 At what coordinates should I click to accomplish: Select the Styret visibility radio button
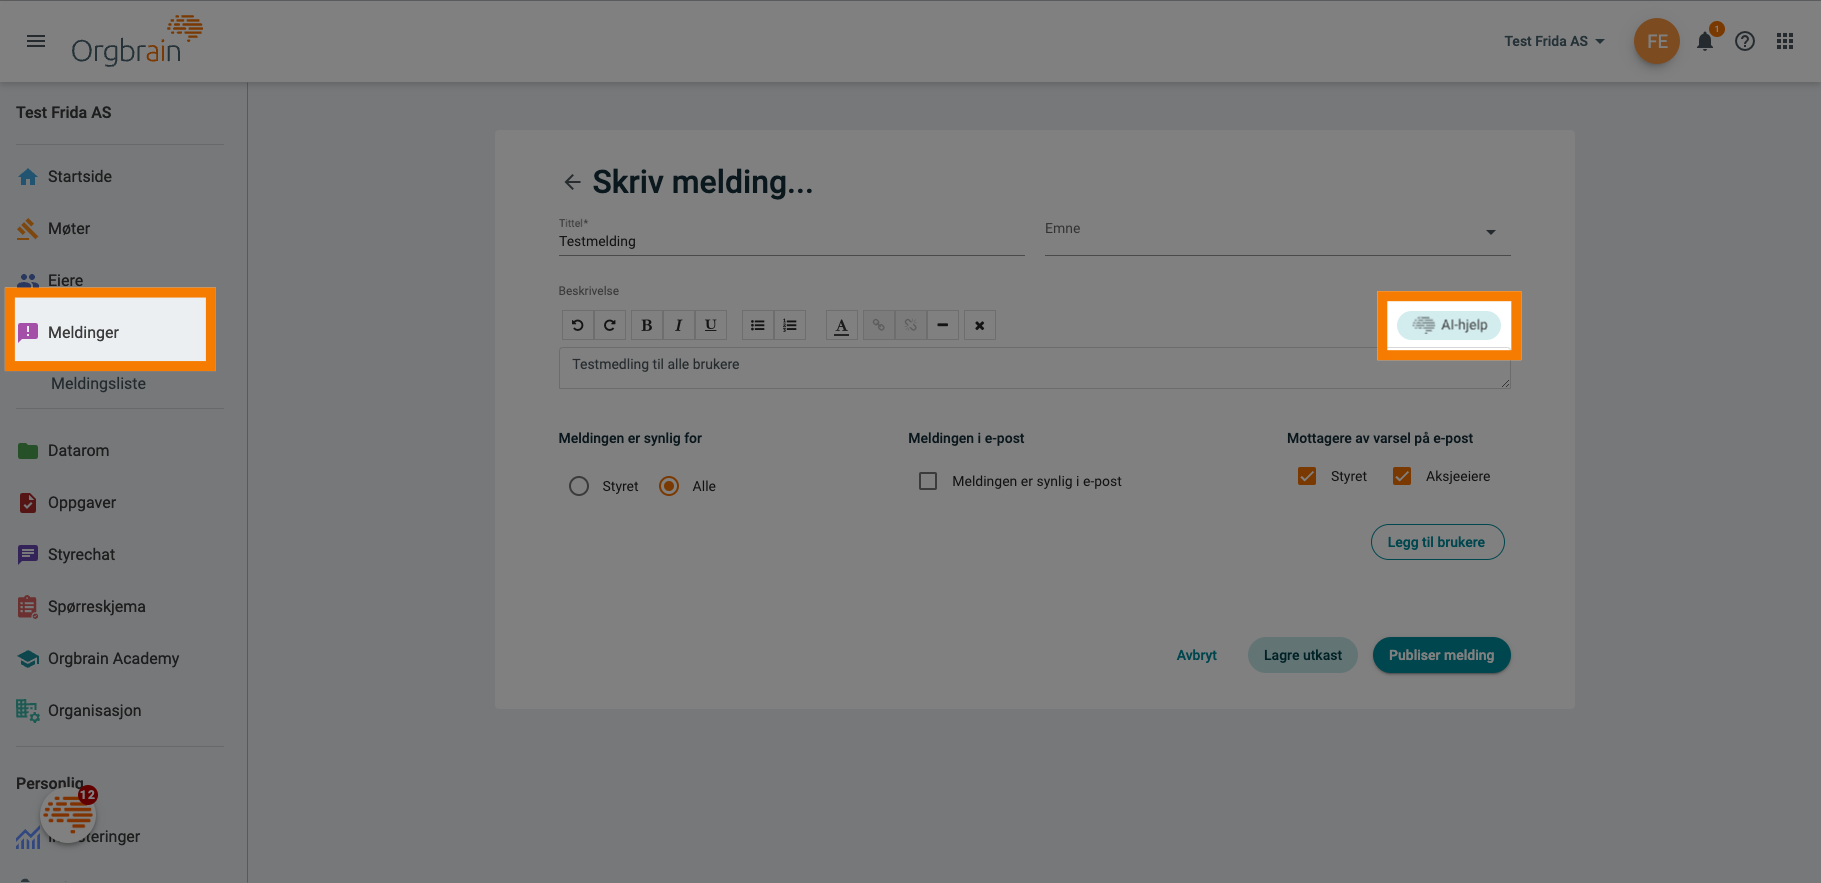point(579,486)
